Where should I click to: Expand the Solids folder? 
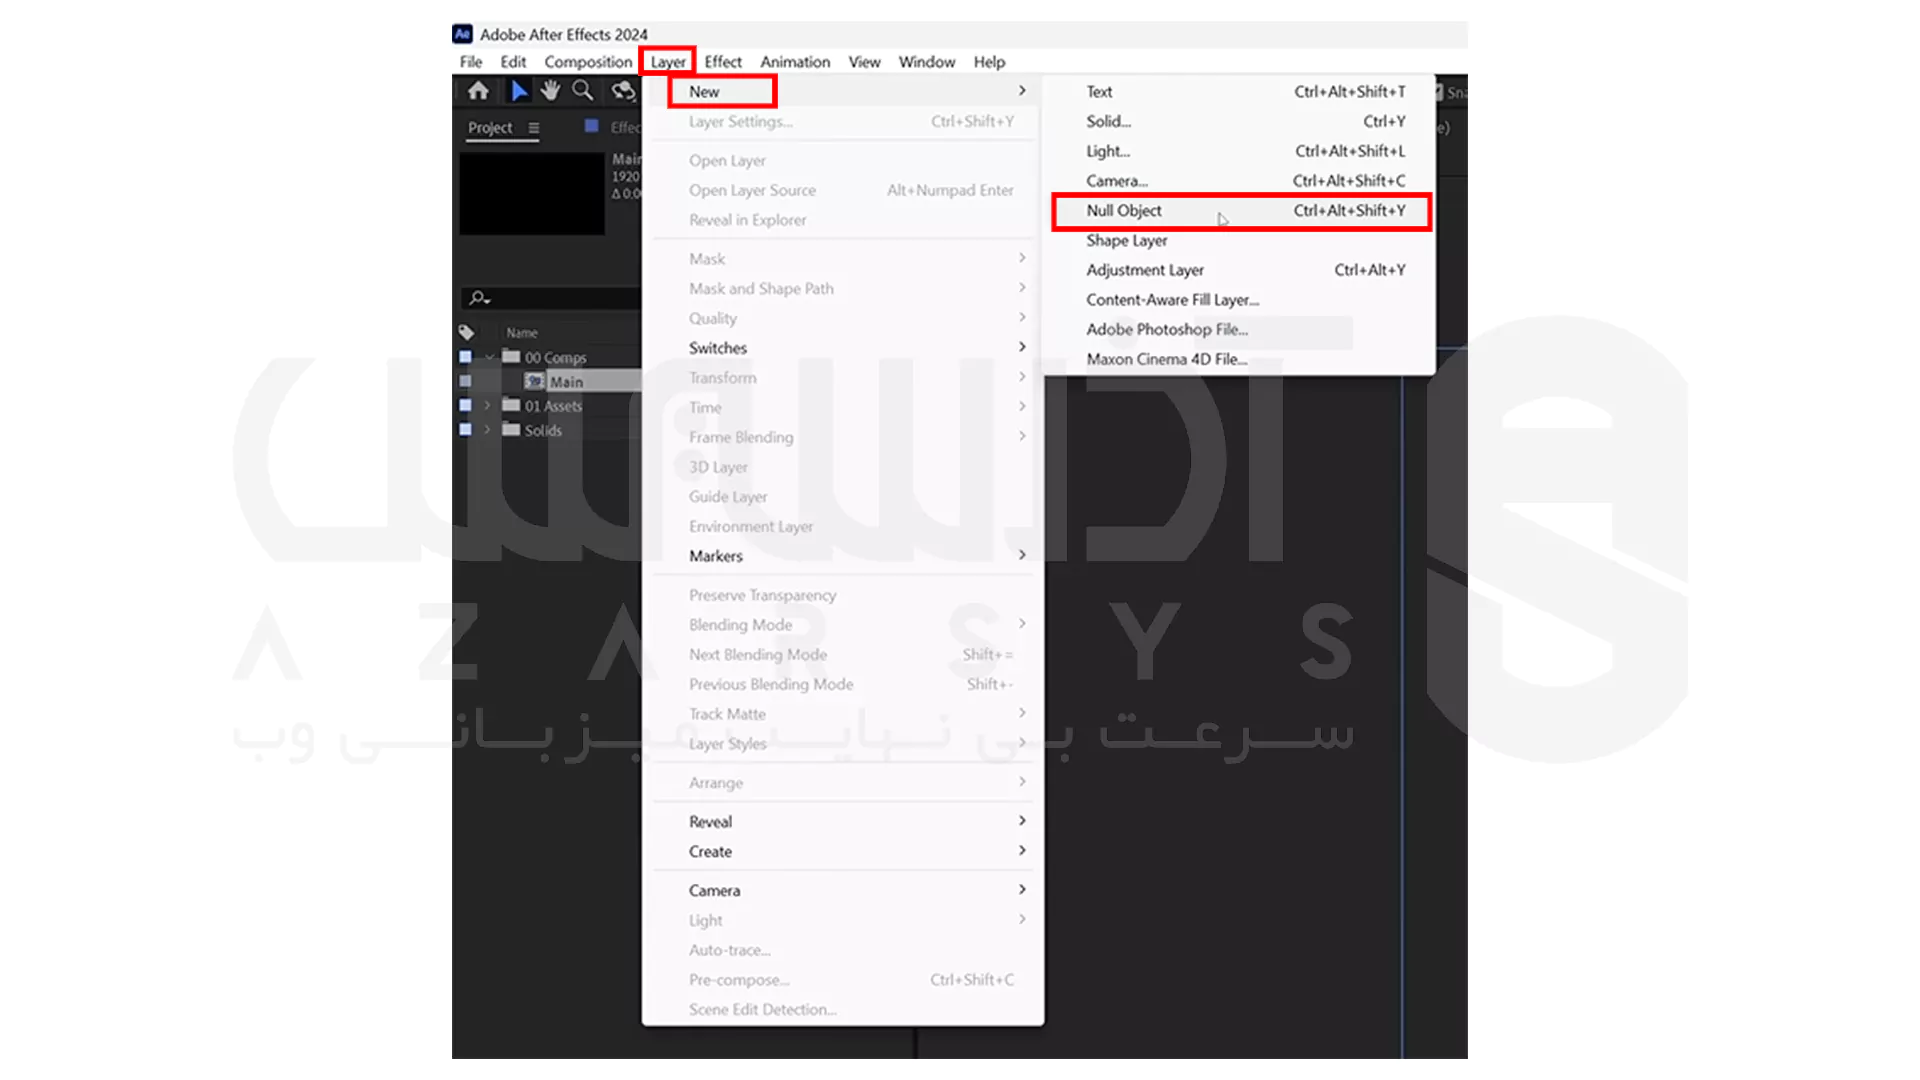[x=488, y=430]
